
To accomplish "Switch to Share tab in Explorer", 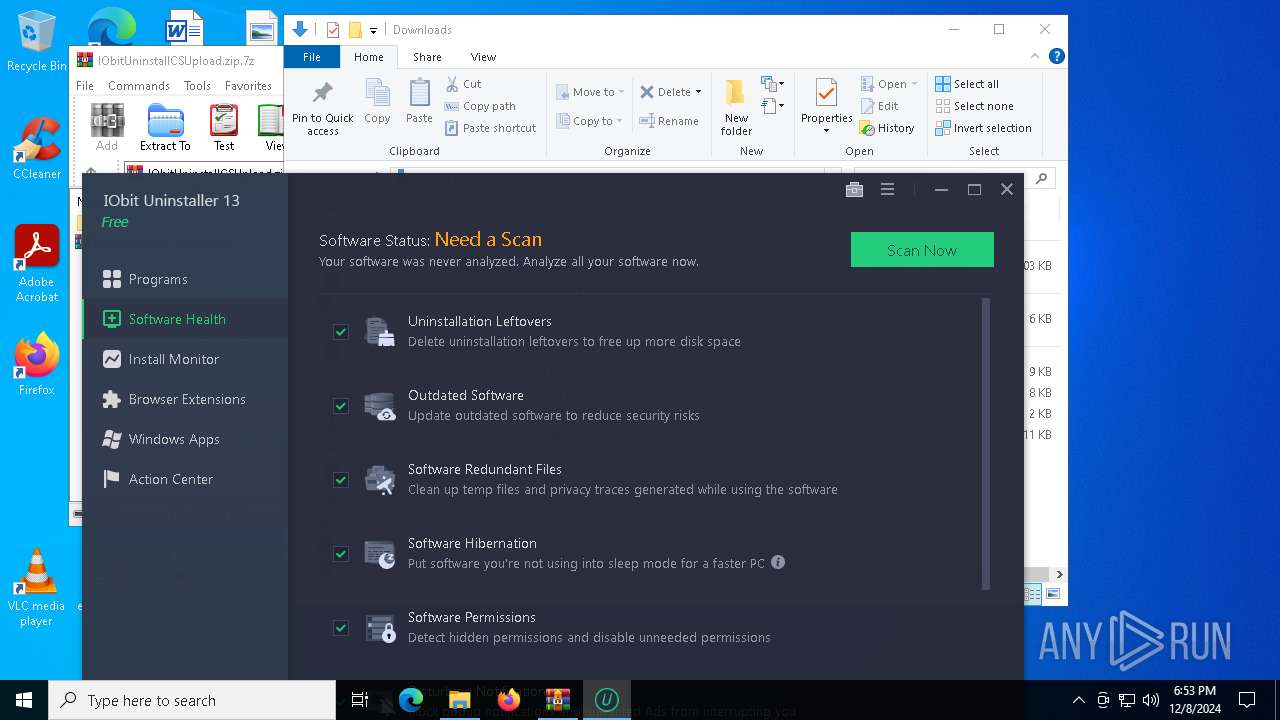I will tap(427, 57).
